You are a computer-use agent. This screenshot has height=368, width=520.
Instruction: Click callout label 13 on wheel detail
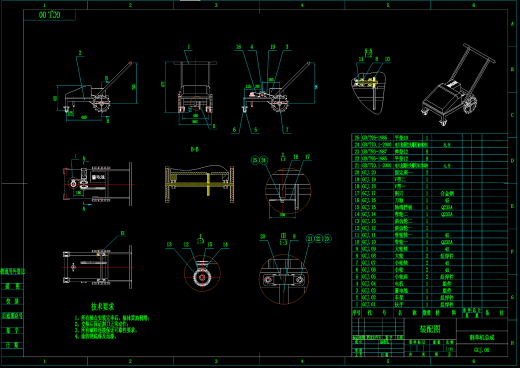coord(169,245)
